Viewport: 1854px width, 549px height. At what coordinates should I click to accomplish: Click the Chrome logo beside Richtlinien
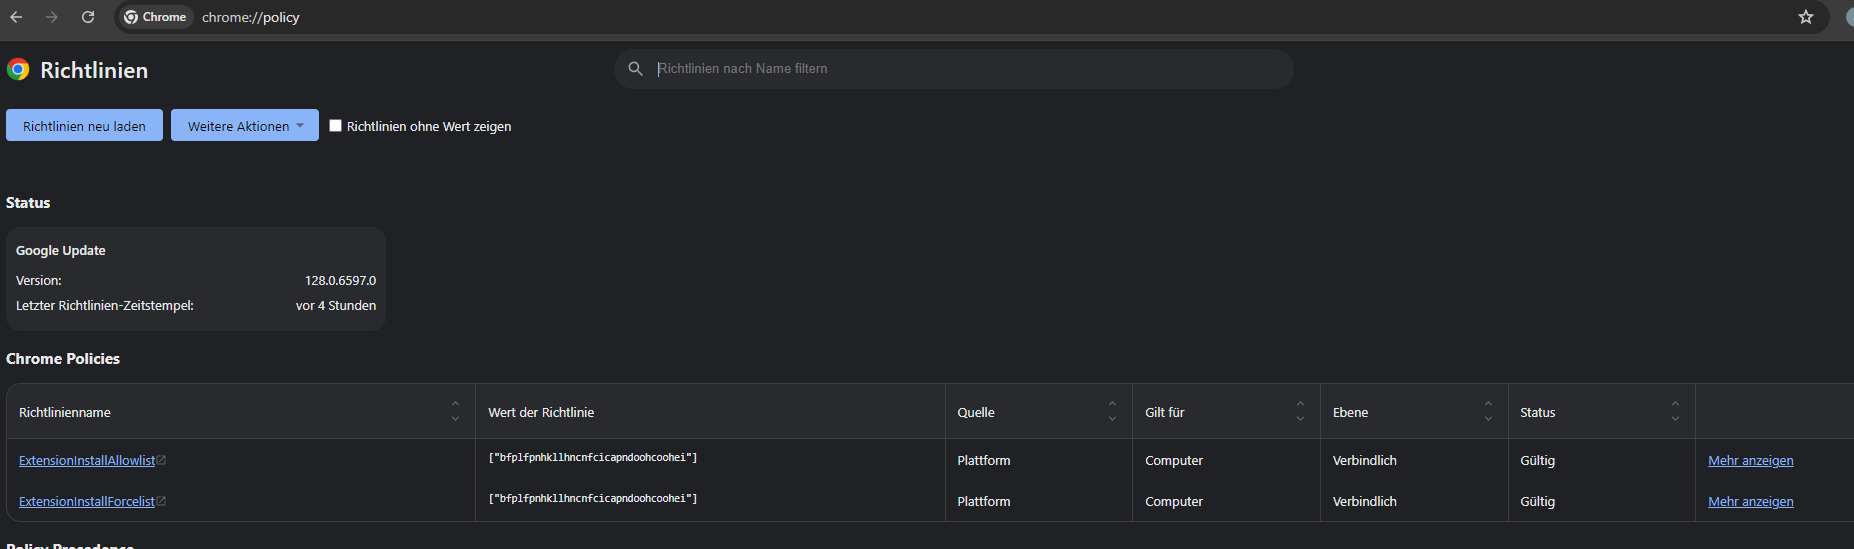tap(18, 69)
